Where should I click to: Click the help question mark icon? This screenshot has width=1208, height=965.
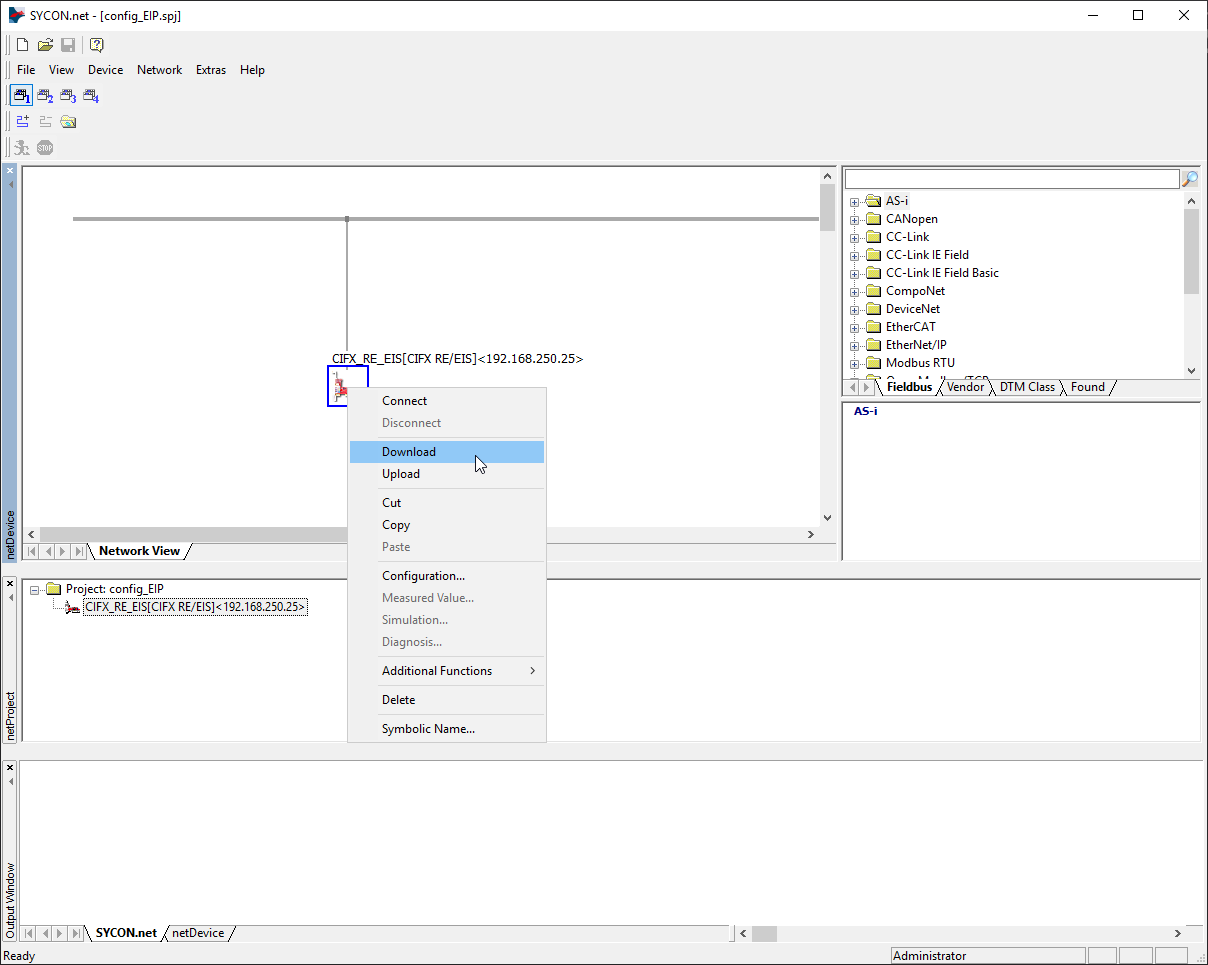[96, 45]
